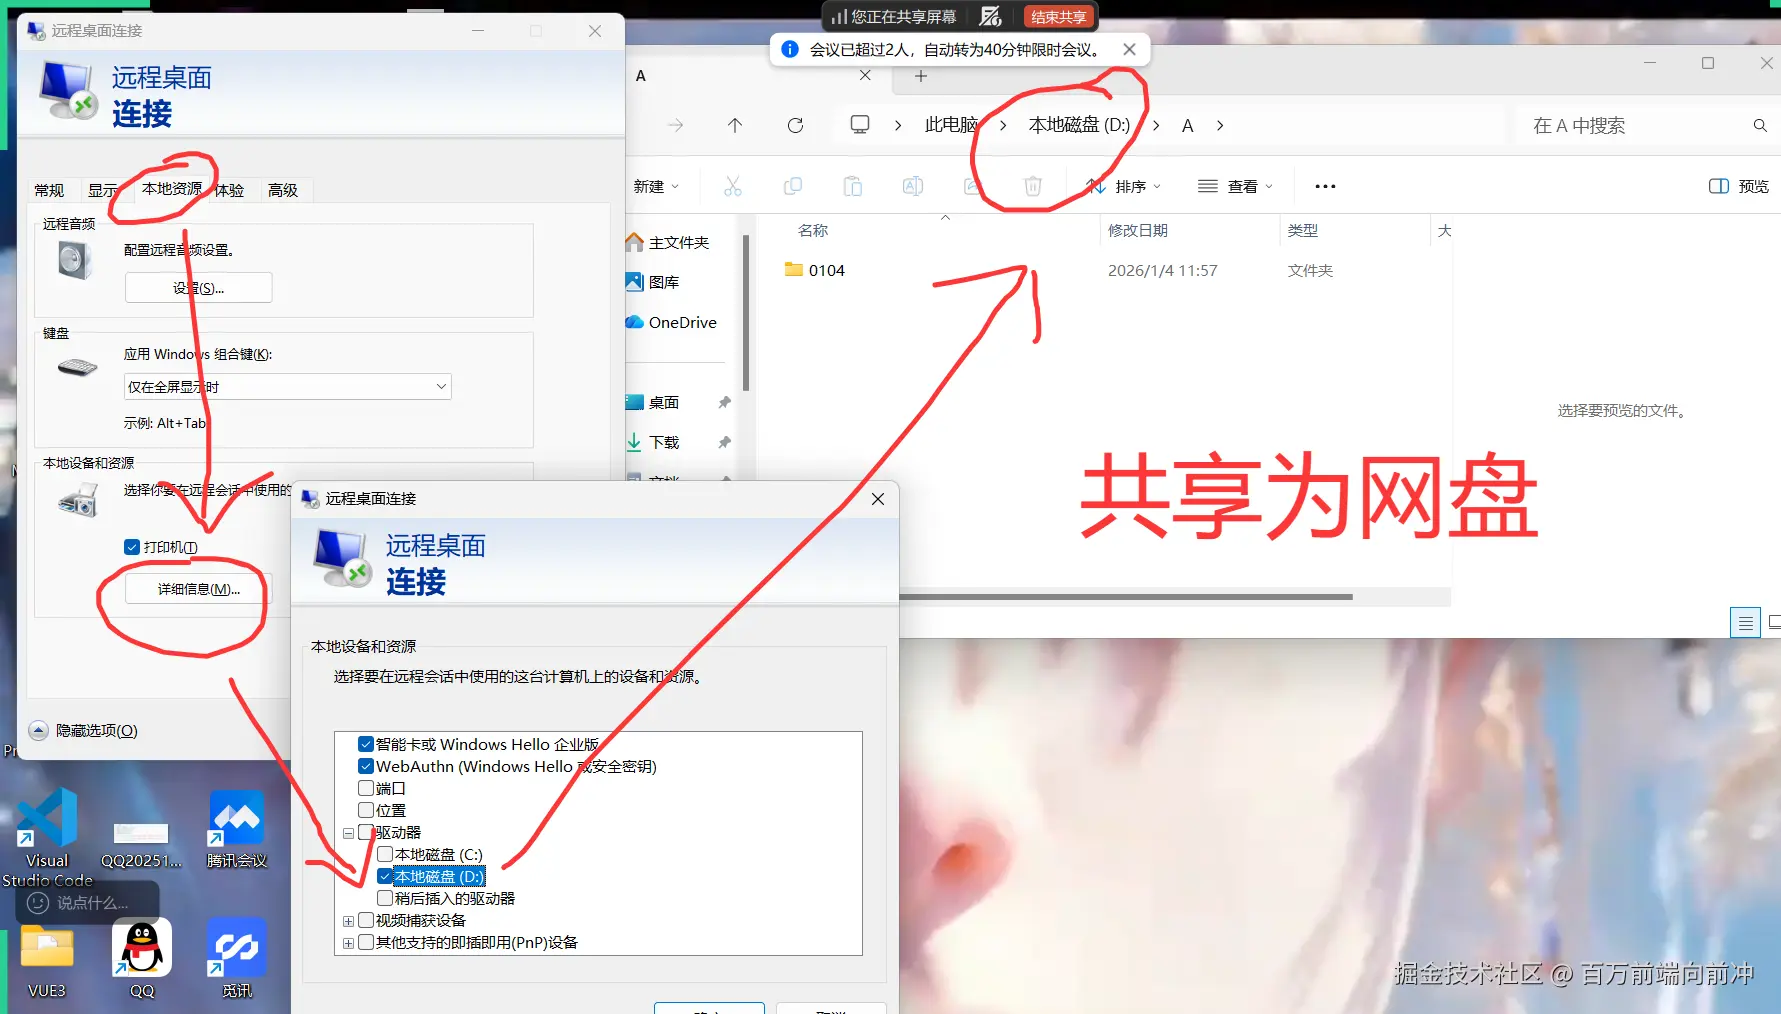This screenshot has width=1781, height=1014.
Task: Click the 设置(S)... button
Action: coord(197,287)
